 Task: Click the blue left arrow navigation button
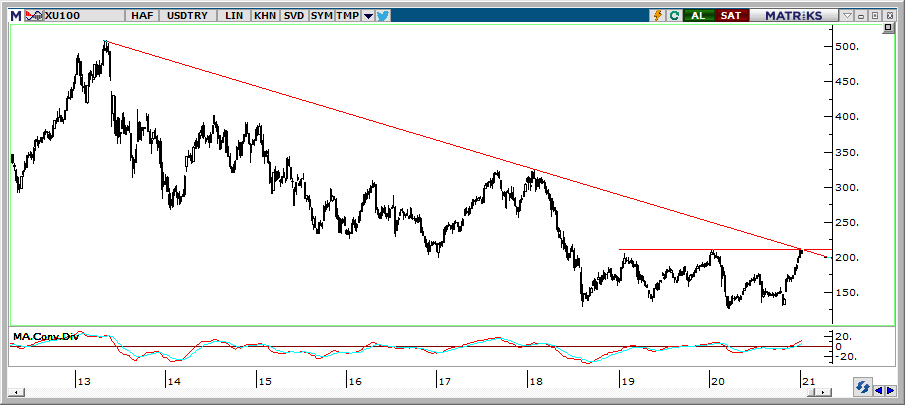coord(879,391)
